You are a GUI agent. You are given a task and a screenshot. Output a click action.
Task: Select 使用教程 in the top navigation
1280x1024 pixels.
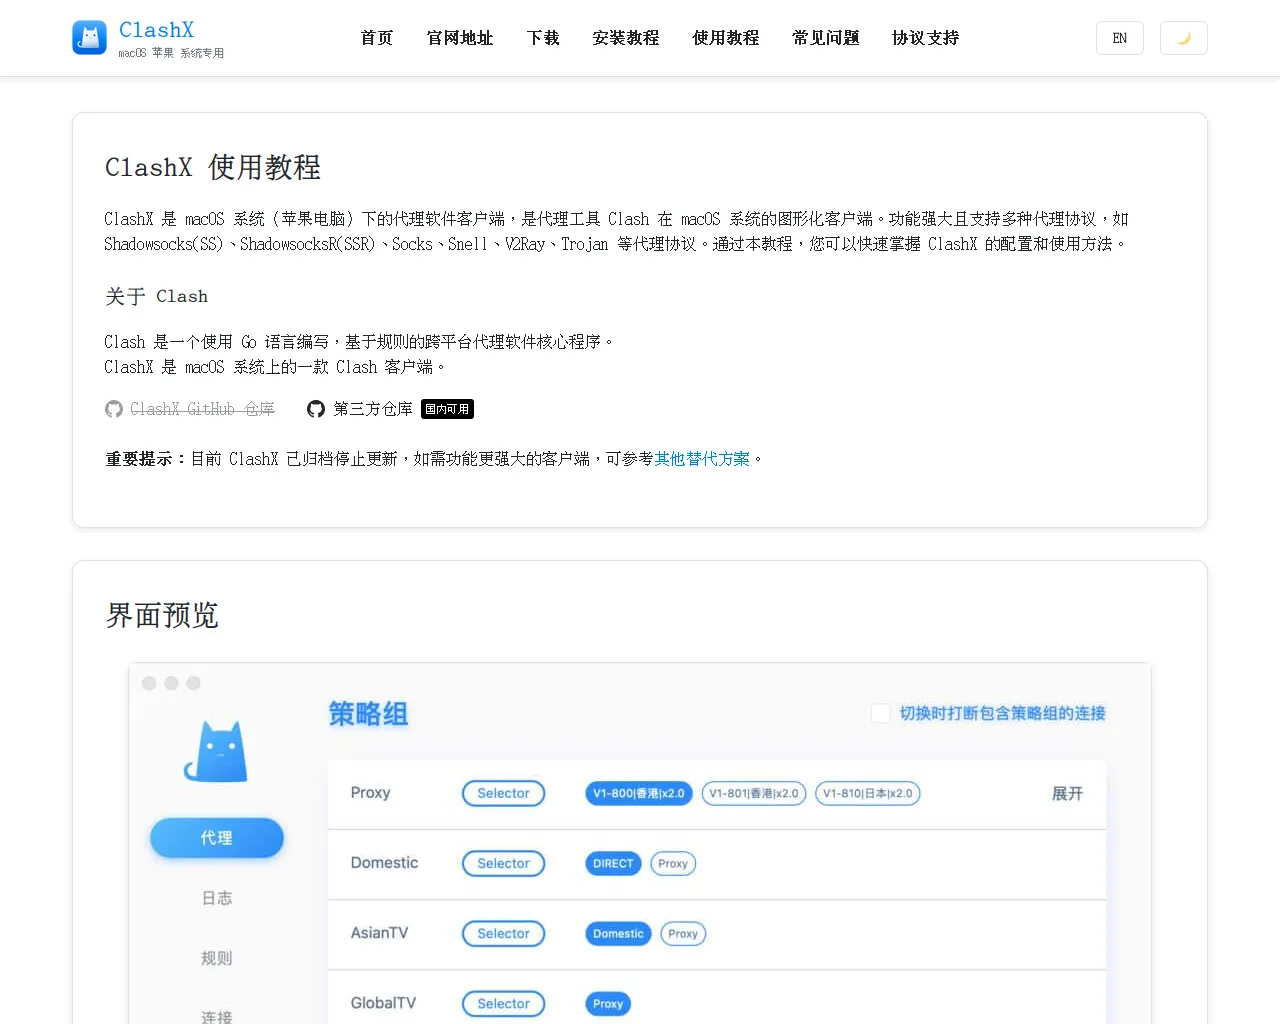(x=726, y=38)
